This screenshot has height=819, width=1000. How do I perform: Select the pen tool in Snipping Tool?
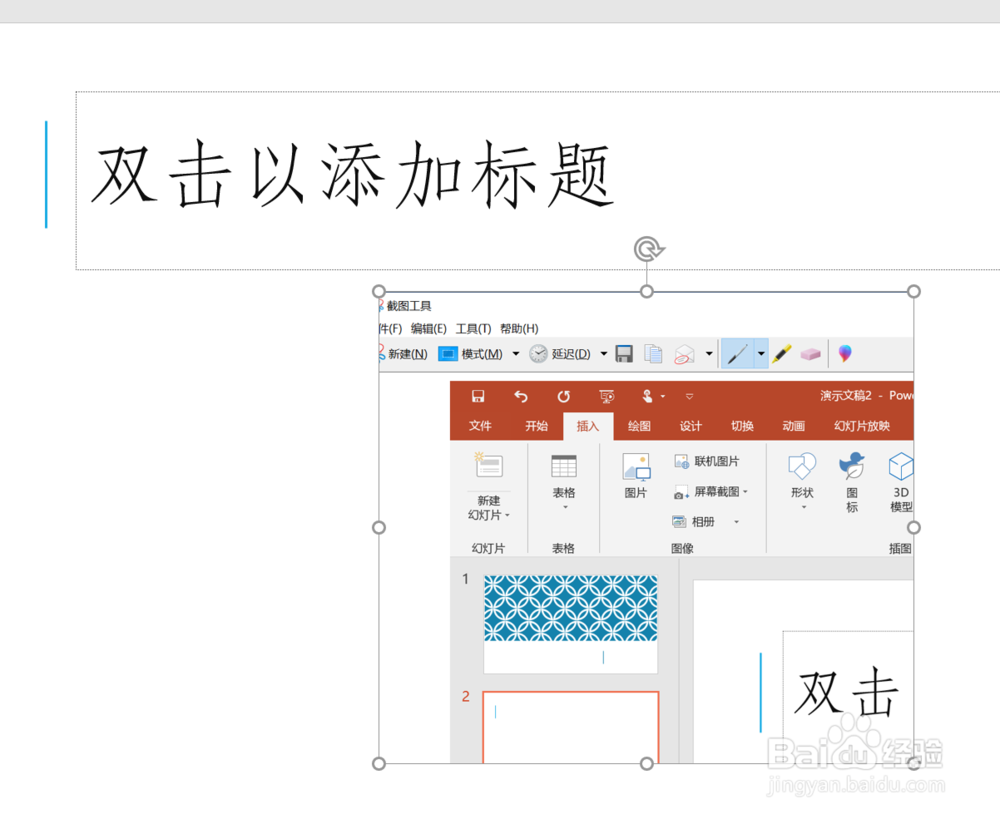tap(737, 353)
